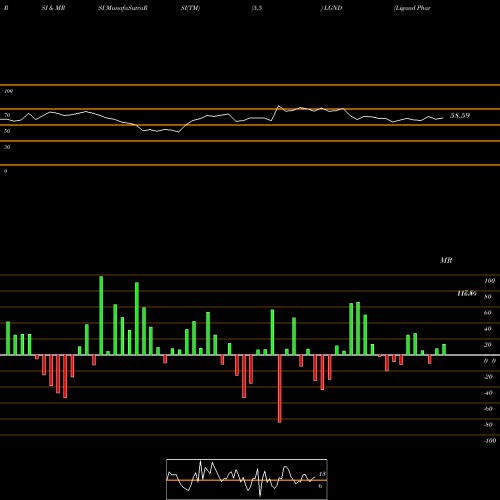Click the tallest green MR histogram bar
The width and height of the screenshot is (500, 500).
[x=101, y=315]
